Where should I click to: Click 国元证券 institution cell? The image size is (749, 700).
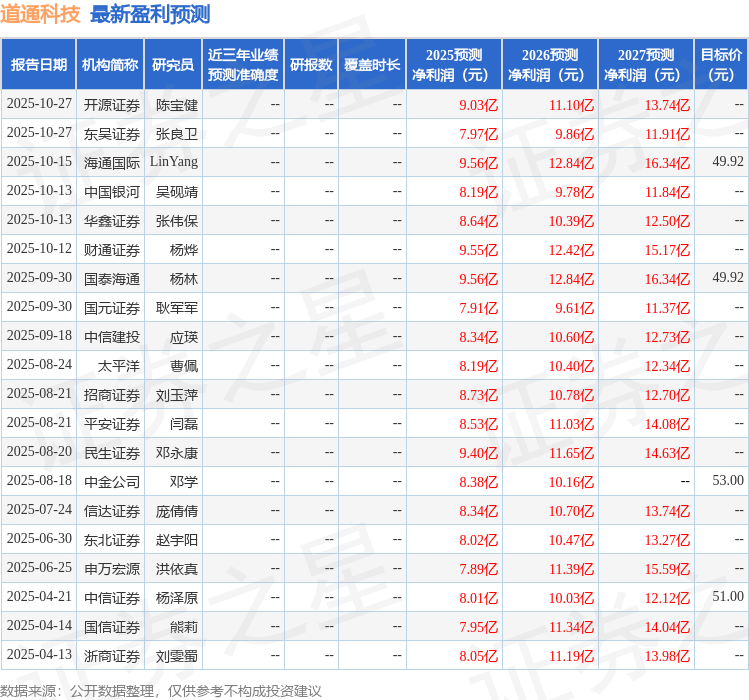coord(112,308)
